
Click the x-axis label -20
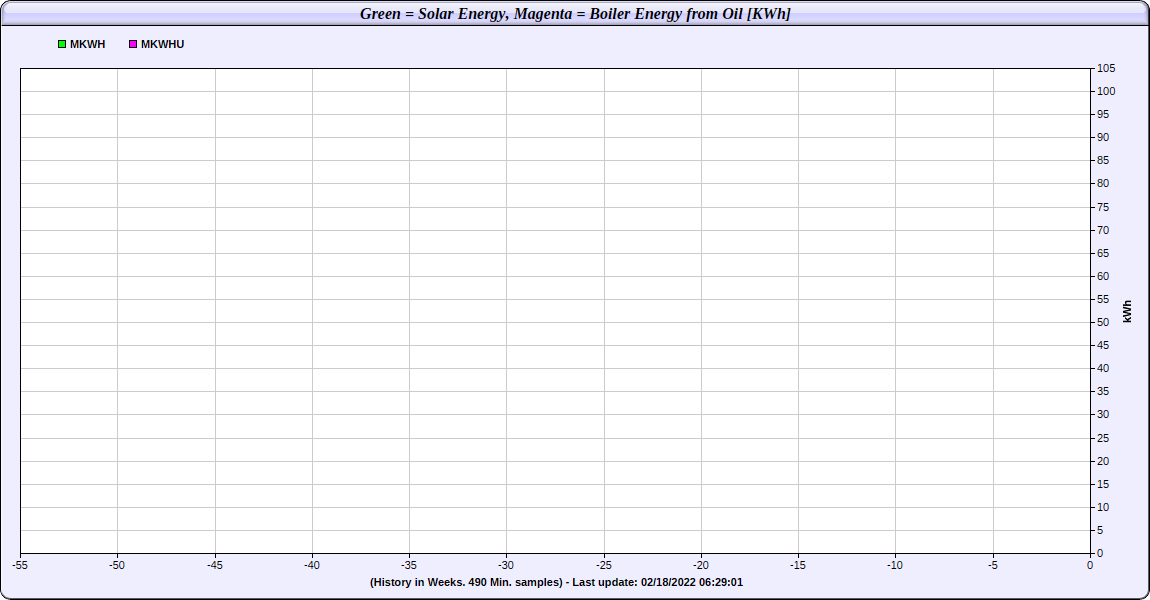coord(701,565)
